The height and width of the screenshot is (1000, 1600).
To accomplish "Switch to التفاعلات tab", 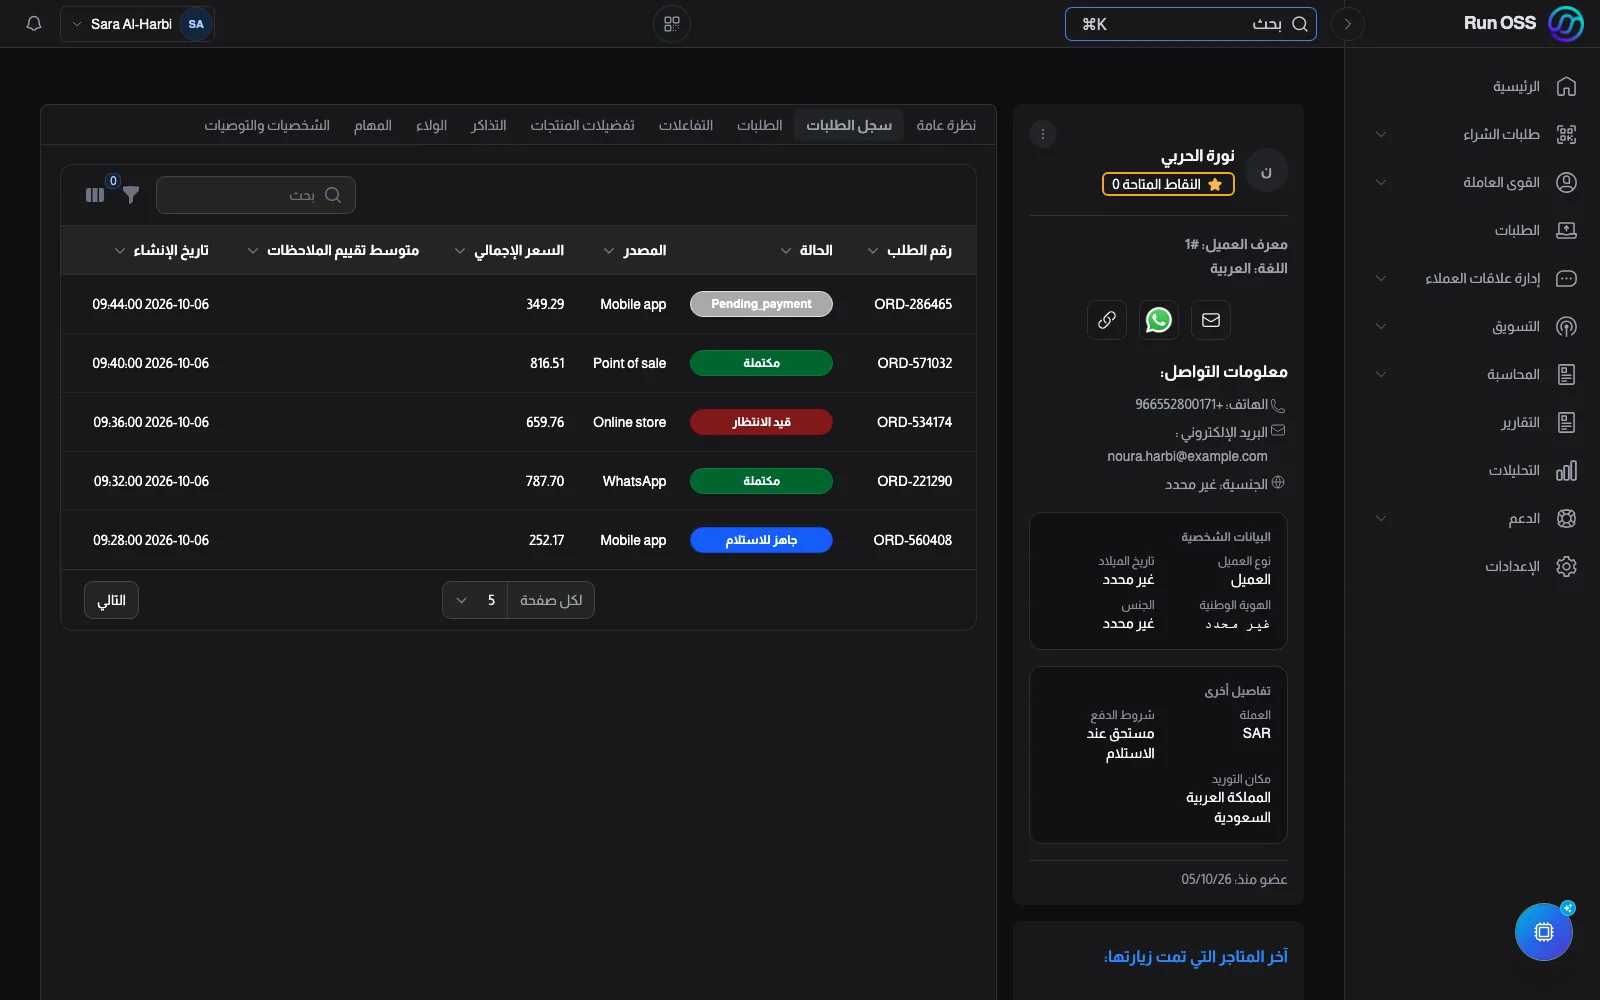I will click(x=686, y=125).
